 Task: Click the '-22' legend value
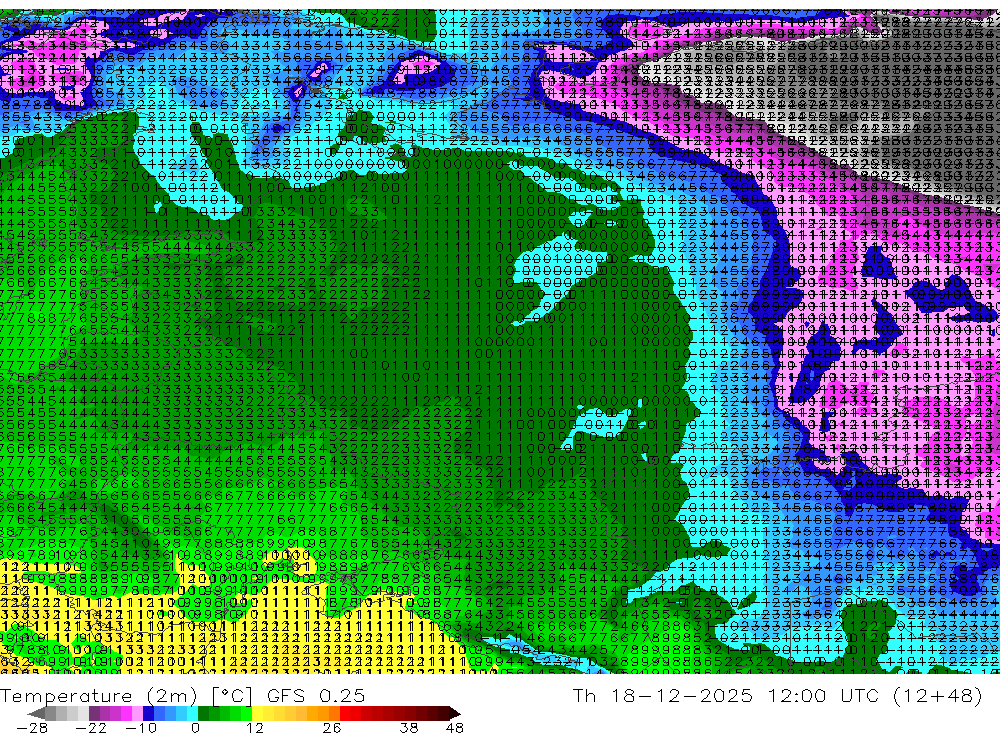(x=91, y=728)
